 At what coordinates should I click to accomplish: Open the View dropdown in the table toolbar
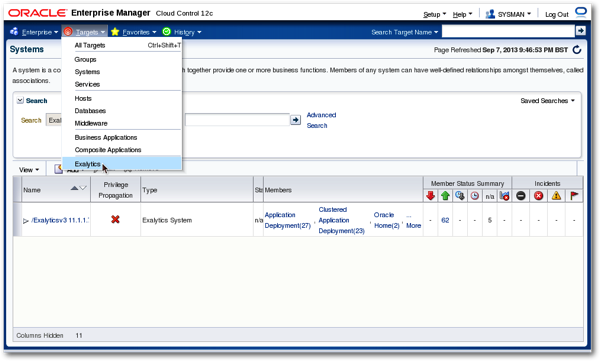(29, 170)
